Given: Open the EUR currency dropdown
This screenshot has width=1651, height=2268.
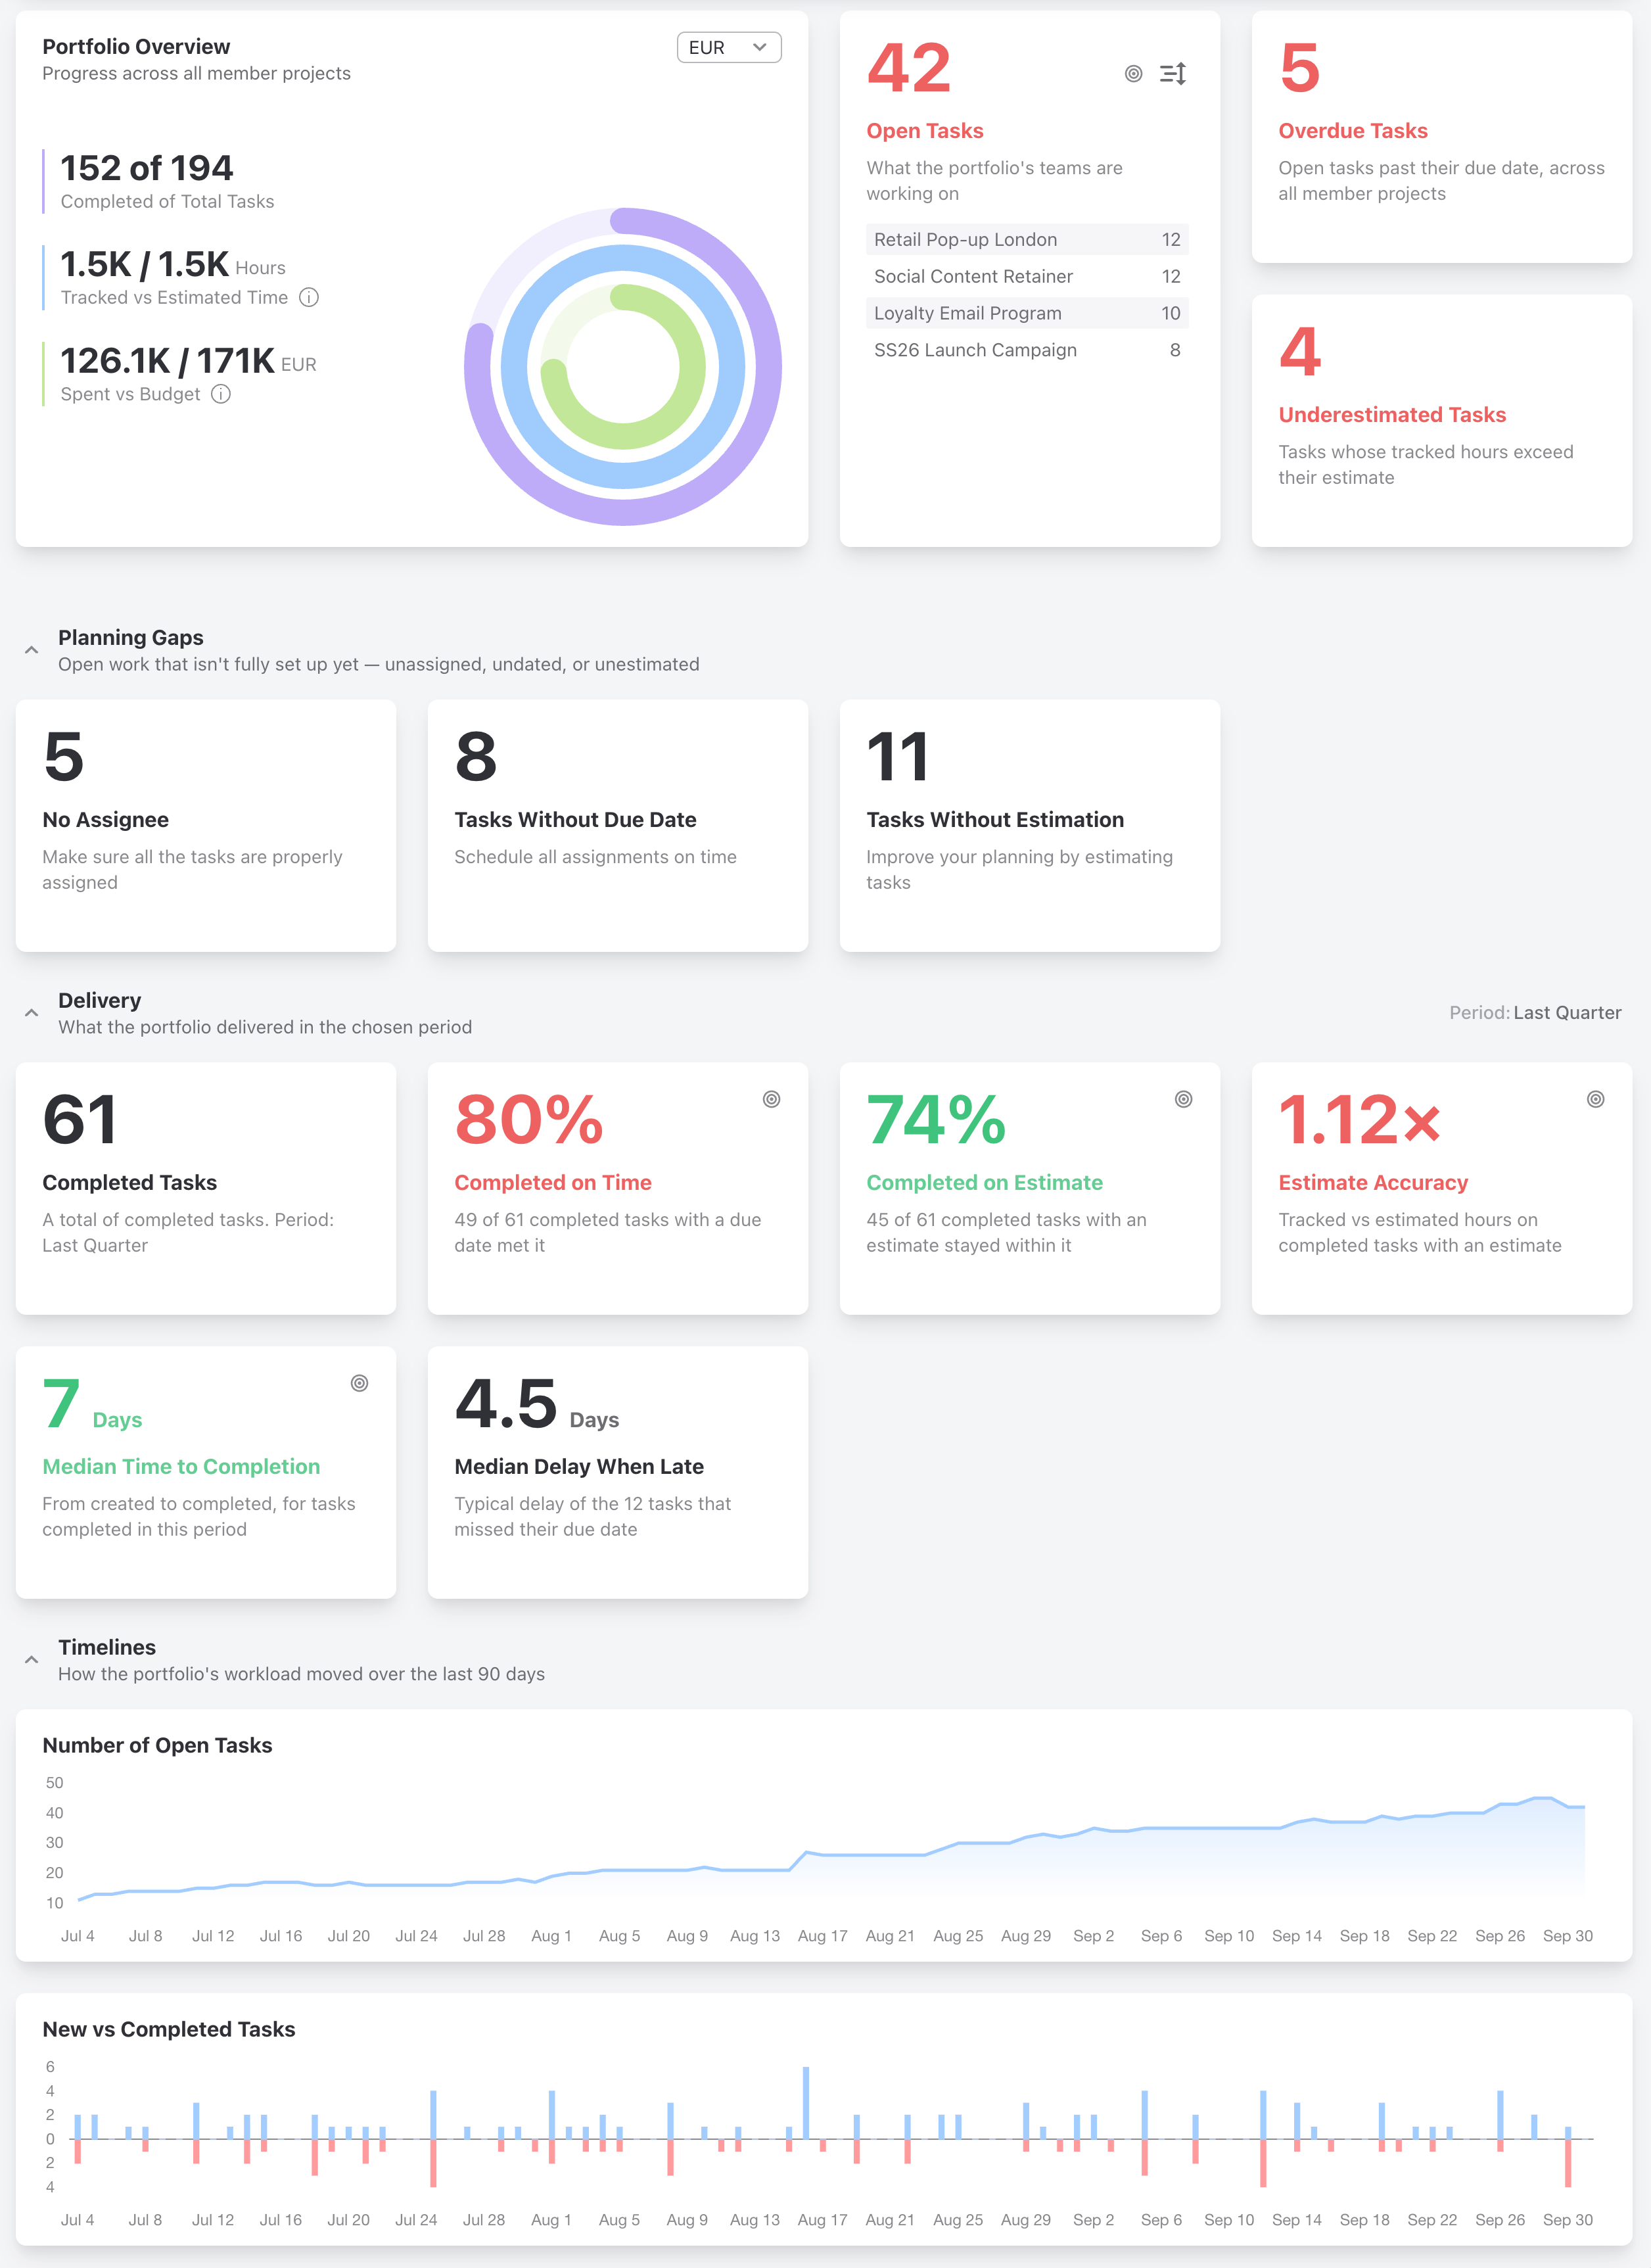Looking at the screenshot, I should 728,47.
